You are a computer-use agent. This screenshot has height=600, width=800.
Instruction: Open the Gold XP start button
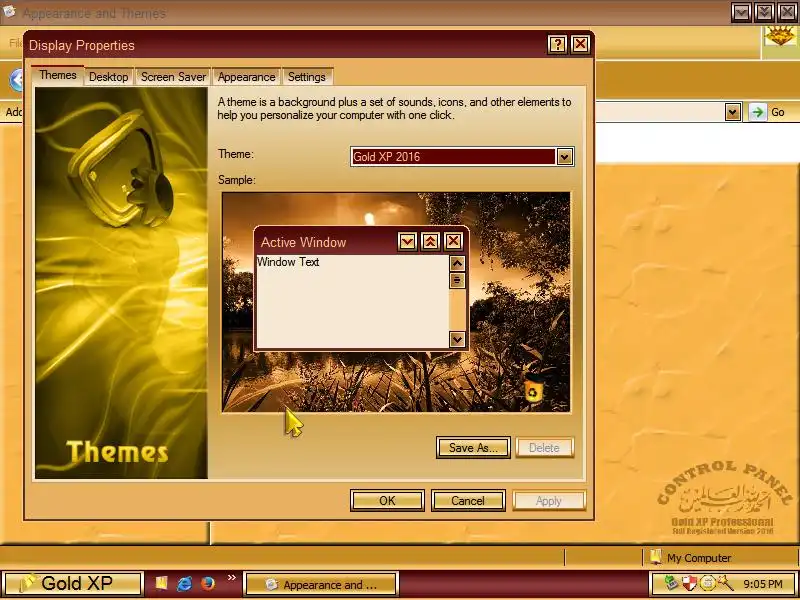pos(72,584)
